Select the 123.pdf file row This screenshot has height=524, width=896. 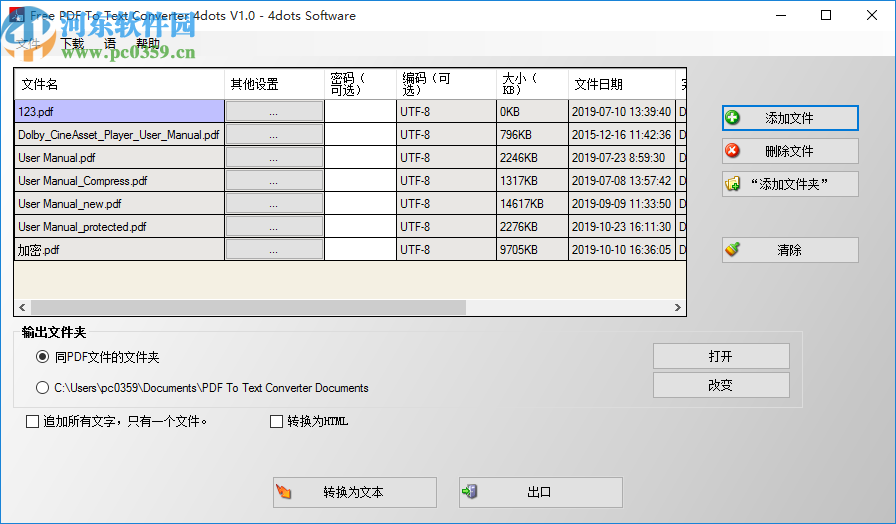(x=119, y=111)
